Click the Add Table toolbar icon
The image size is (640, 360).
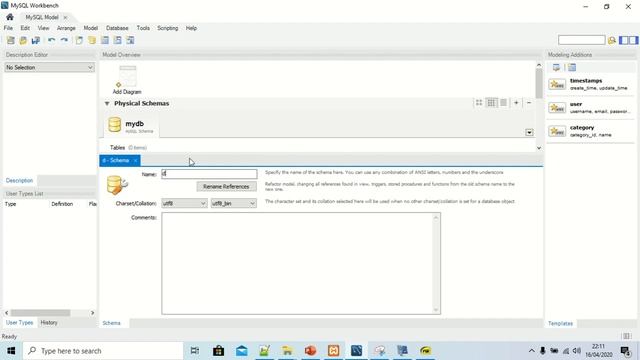[105, 40]
